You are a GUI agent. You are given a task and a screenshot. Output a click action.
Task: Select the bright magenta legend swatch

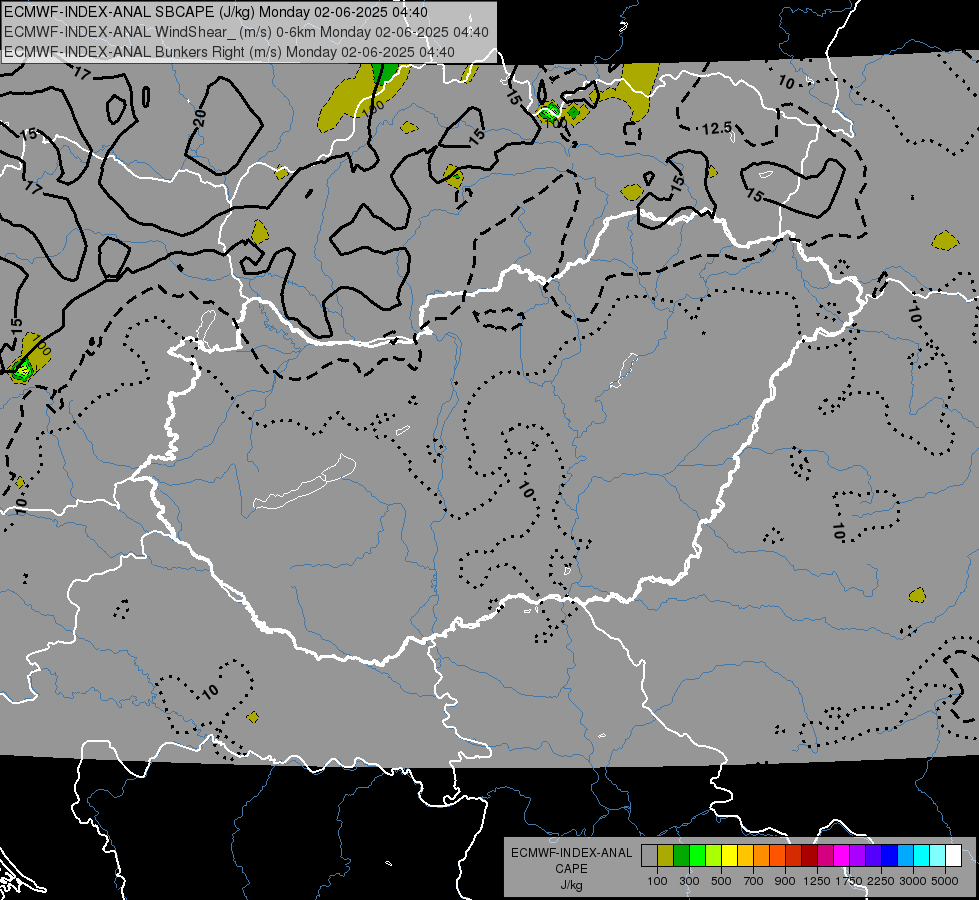(842, 856)
